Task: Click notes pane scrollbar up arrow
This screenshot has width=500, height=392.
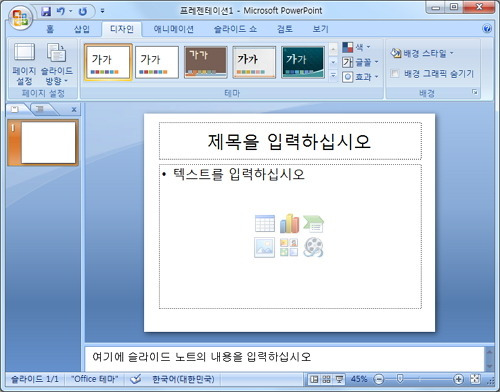Action: pyautogui.click(x=489, y=352)
